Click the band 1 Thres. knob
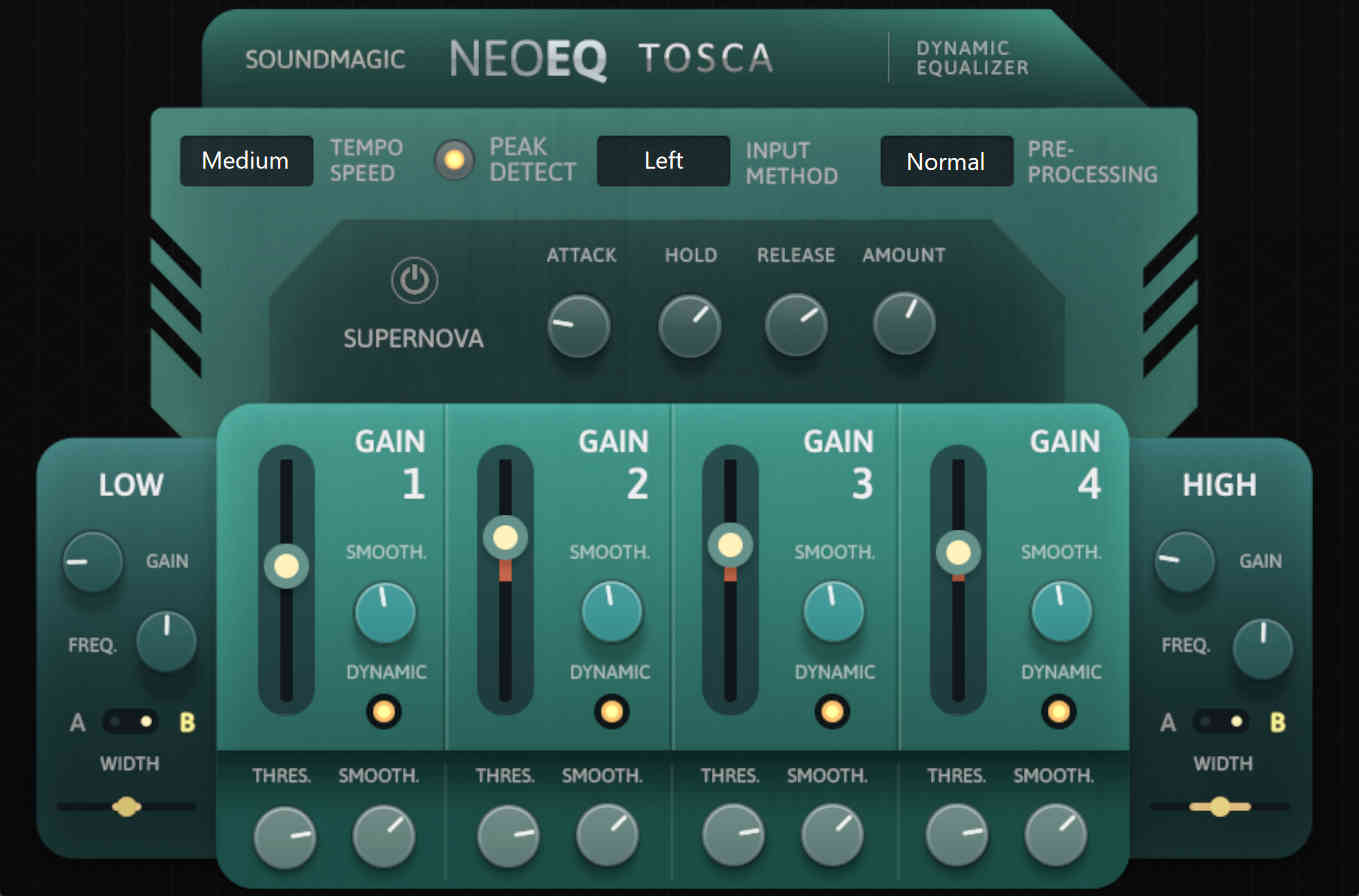Image resolution: width=1359 pixels, height=896 pixels. 285,836
